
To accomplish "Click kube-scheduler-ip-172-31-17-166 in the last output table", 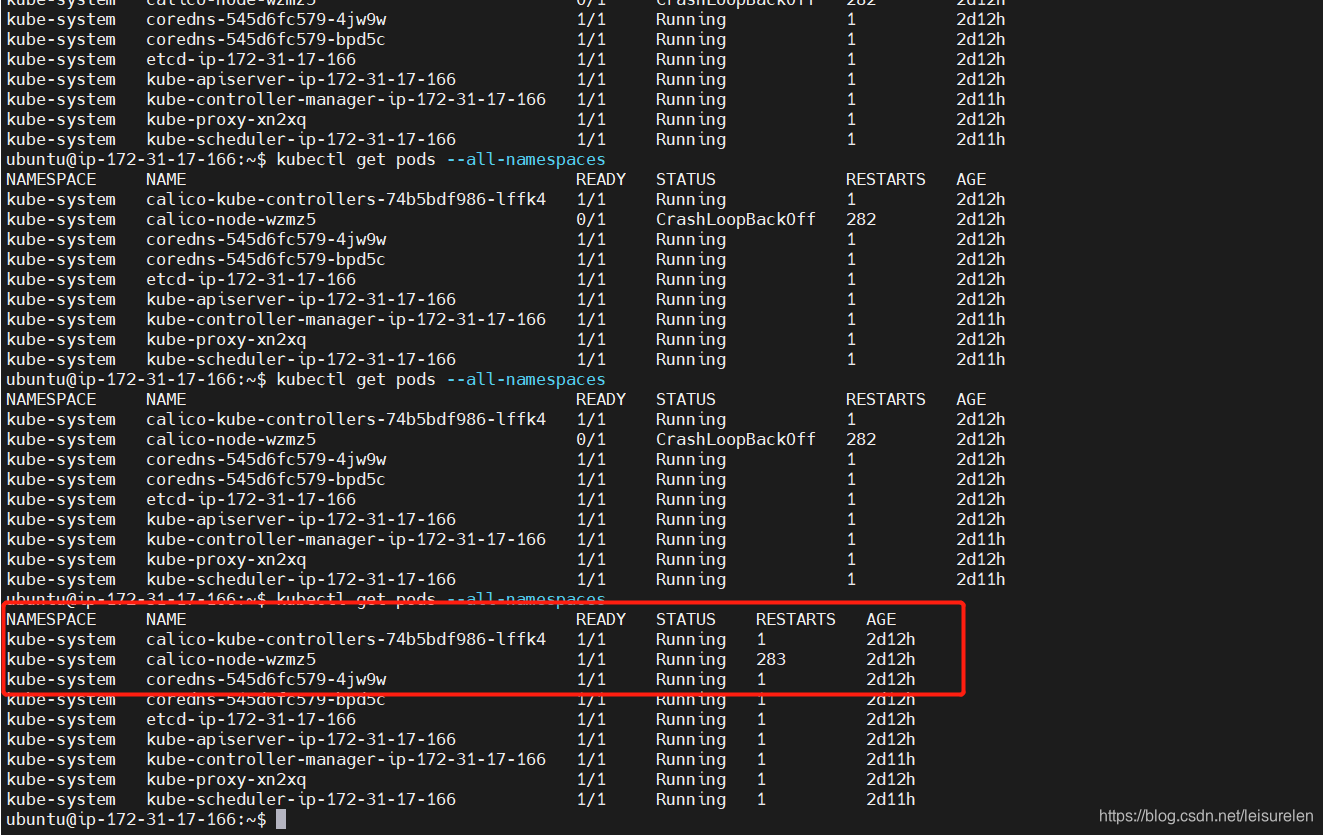I will pos(301,799).
